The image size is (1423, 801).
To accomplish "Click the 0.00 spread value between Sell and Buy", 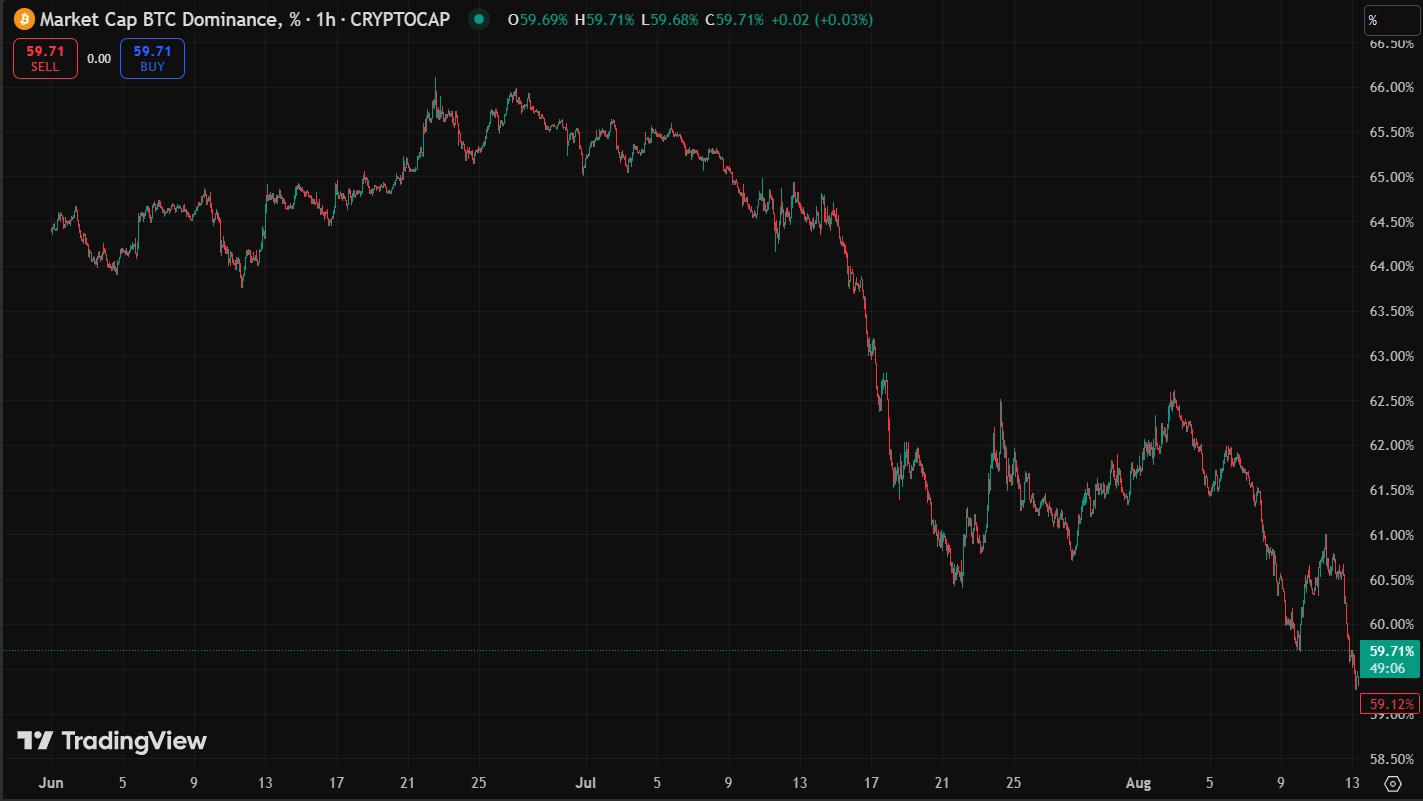I will click(x=99, y=59).
